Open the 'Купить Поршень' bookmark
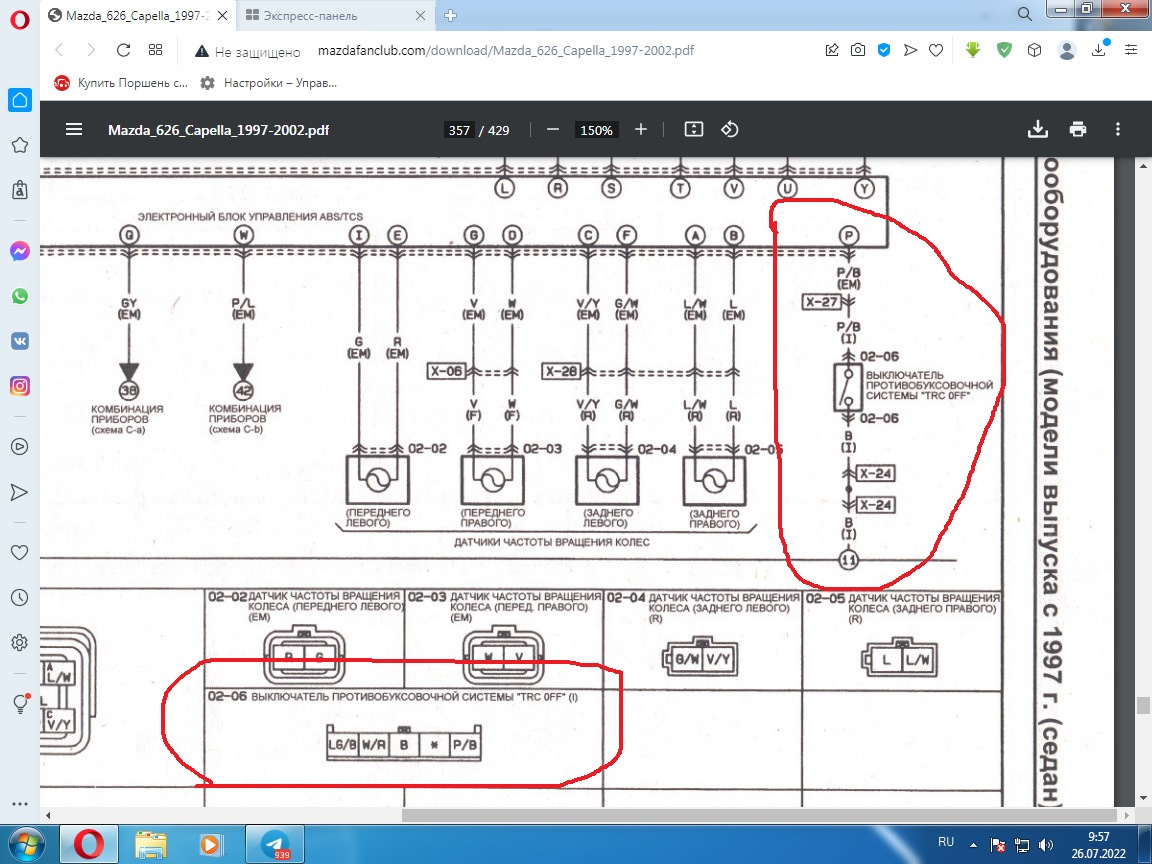 click(120, 83)
